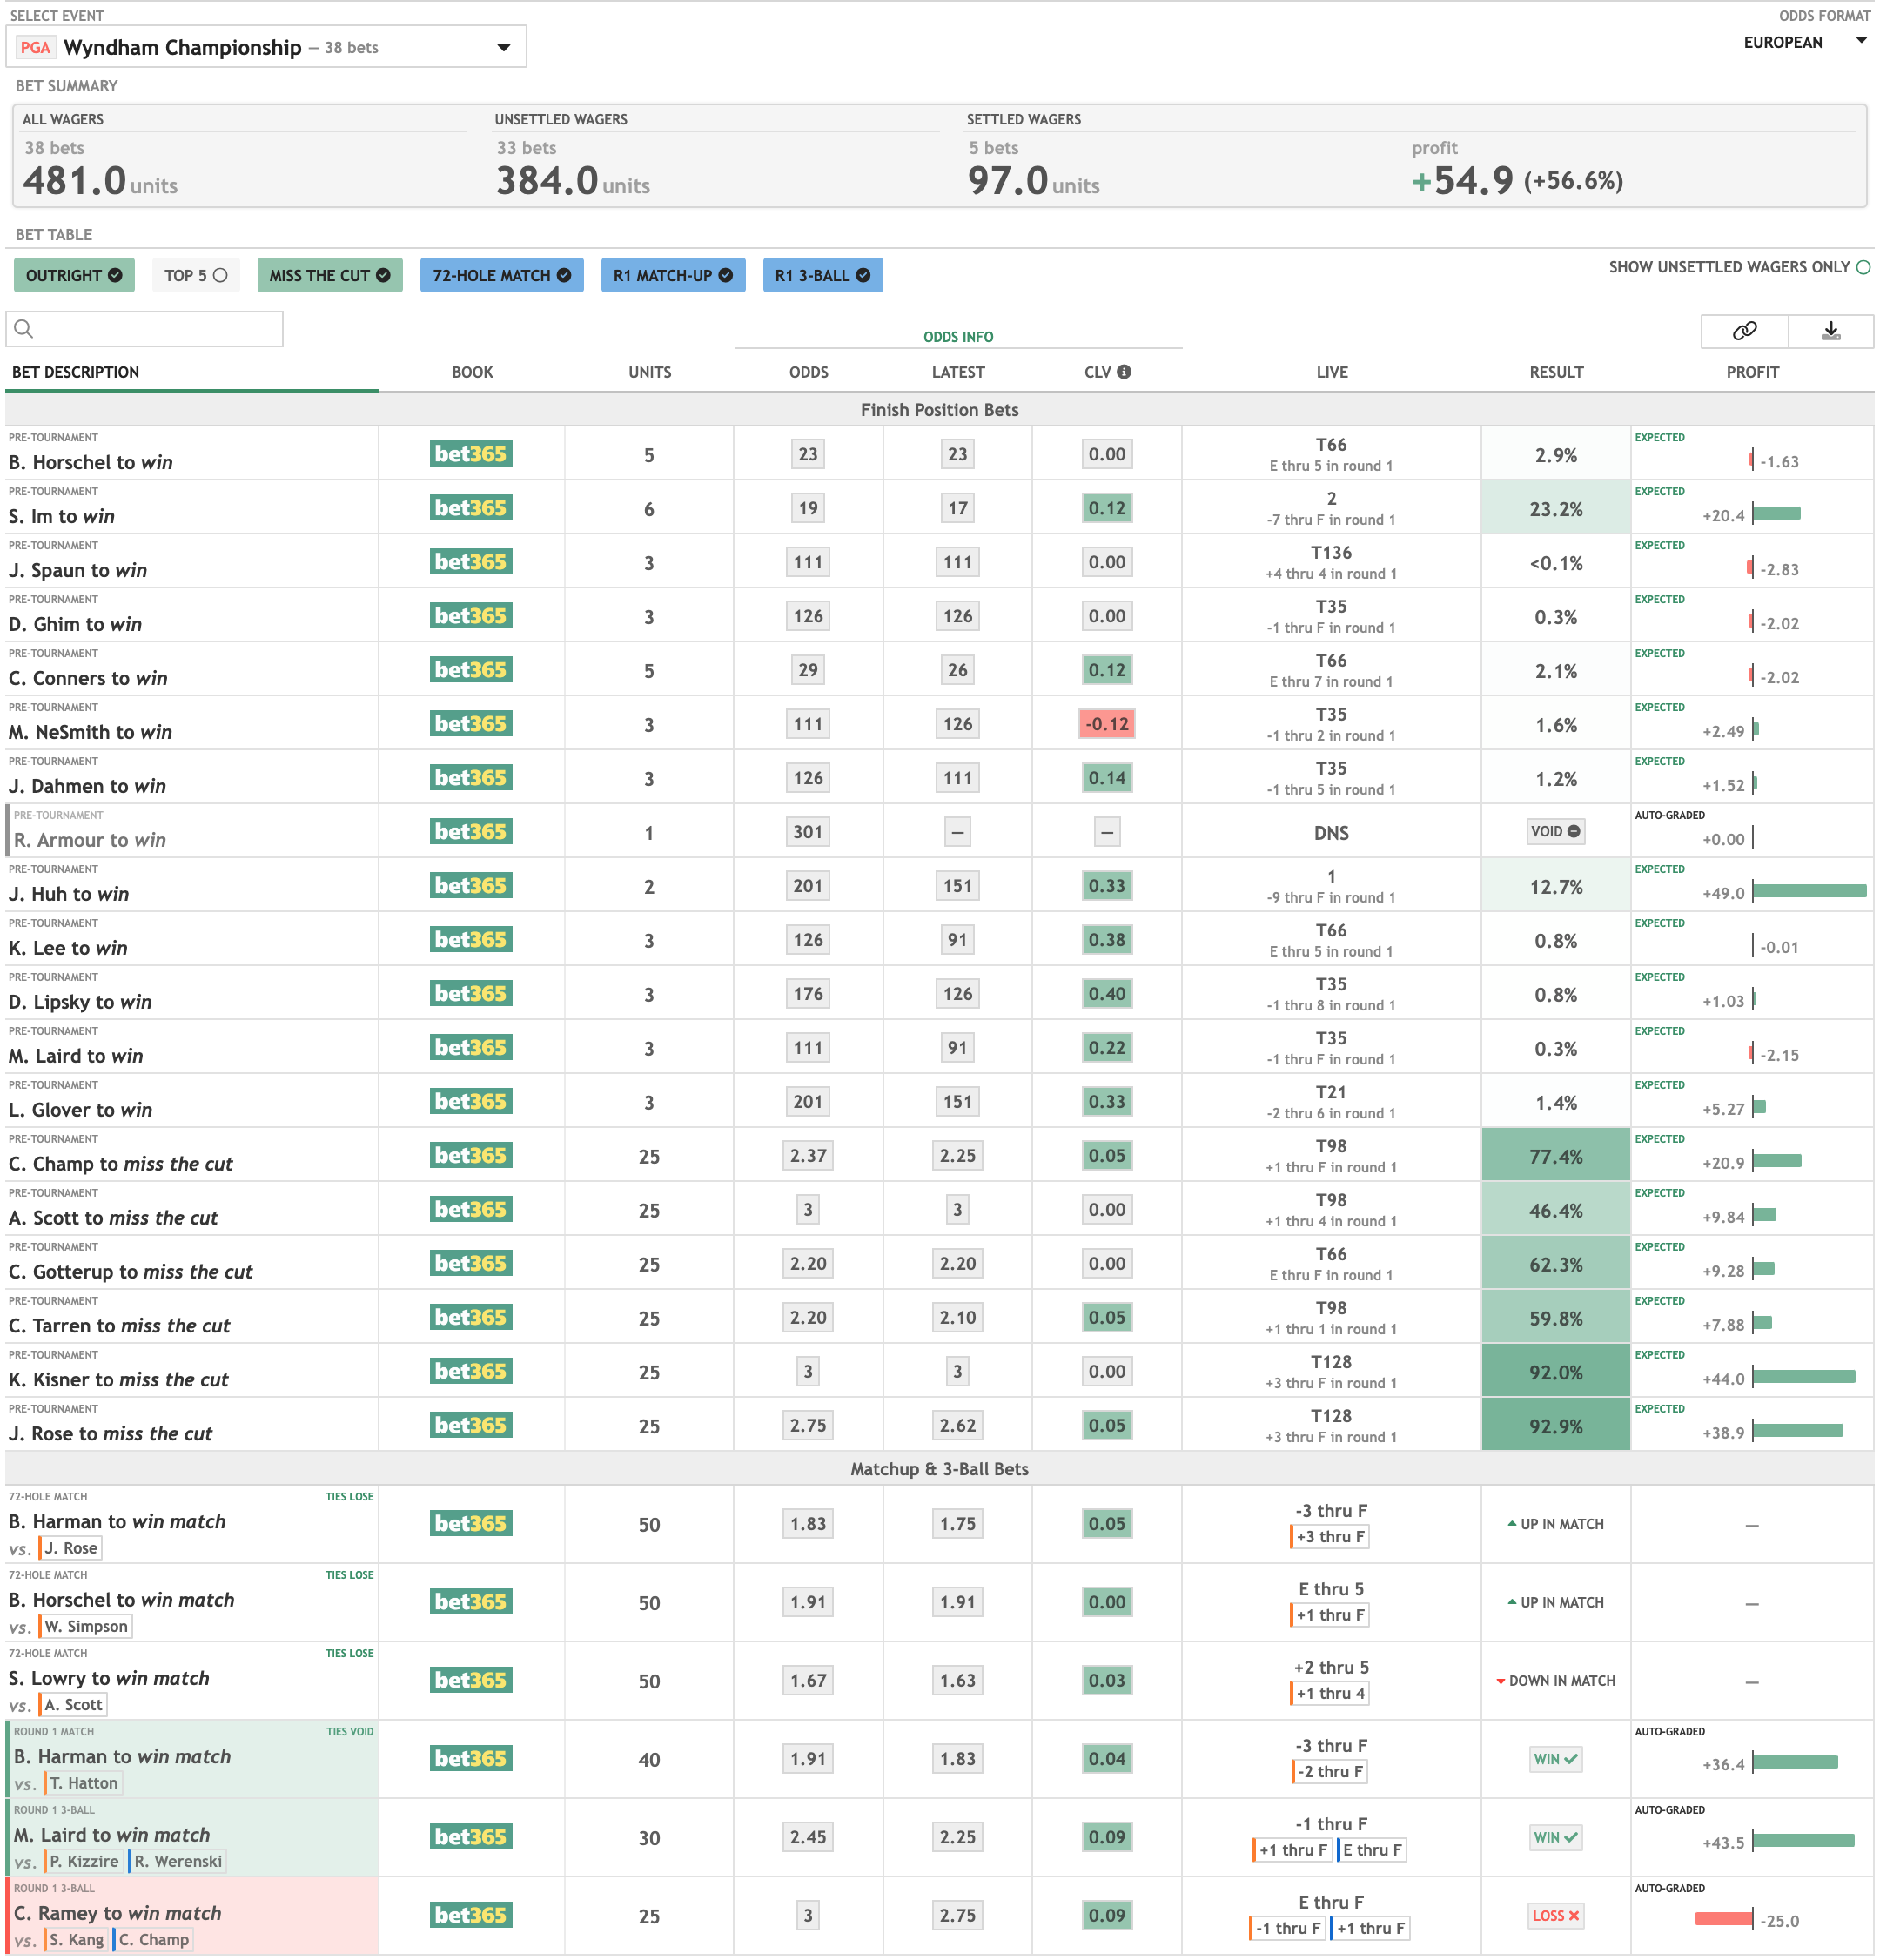Toggle the OUTRIGHT filter chip
Viewport: 1880px width, 1960px height.
tap(74, 275)
